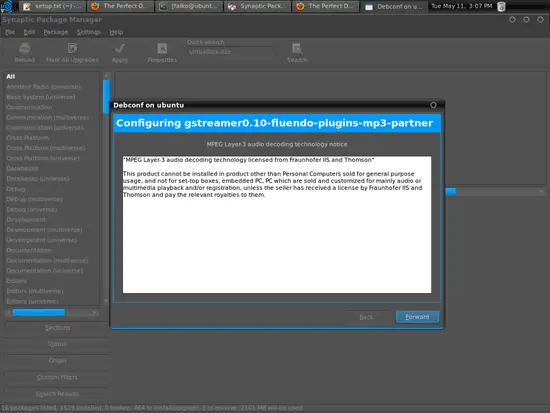Click the trash icon in top panel

click(501, 6)
